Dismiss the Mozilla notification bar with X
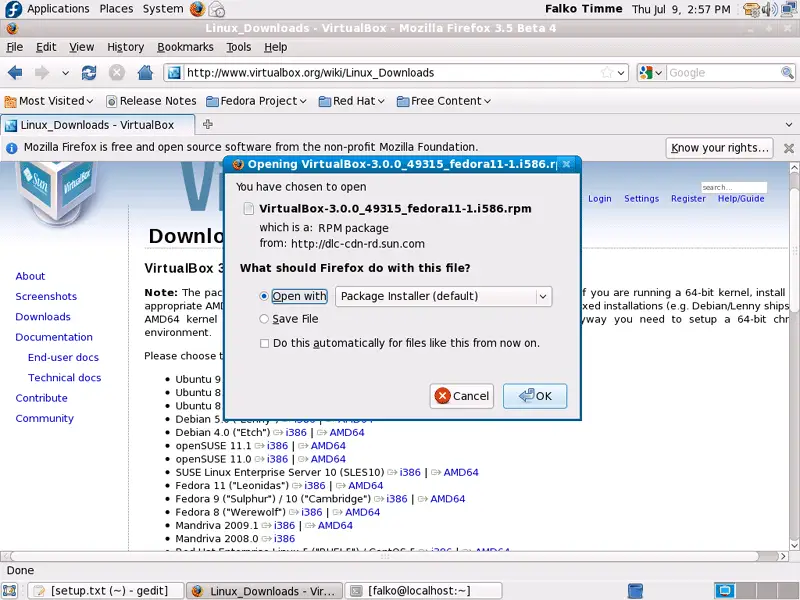Viewport: 800px width, 600px height. (x=789, y=148)
